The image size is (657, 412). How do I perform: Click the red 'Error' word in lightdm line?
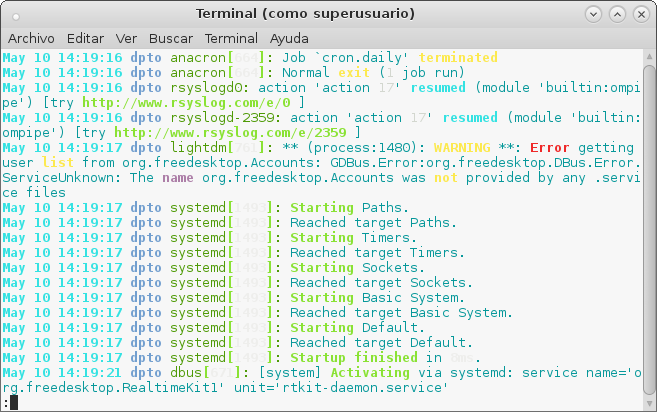click(549, 148)
